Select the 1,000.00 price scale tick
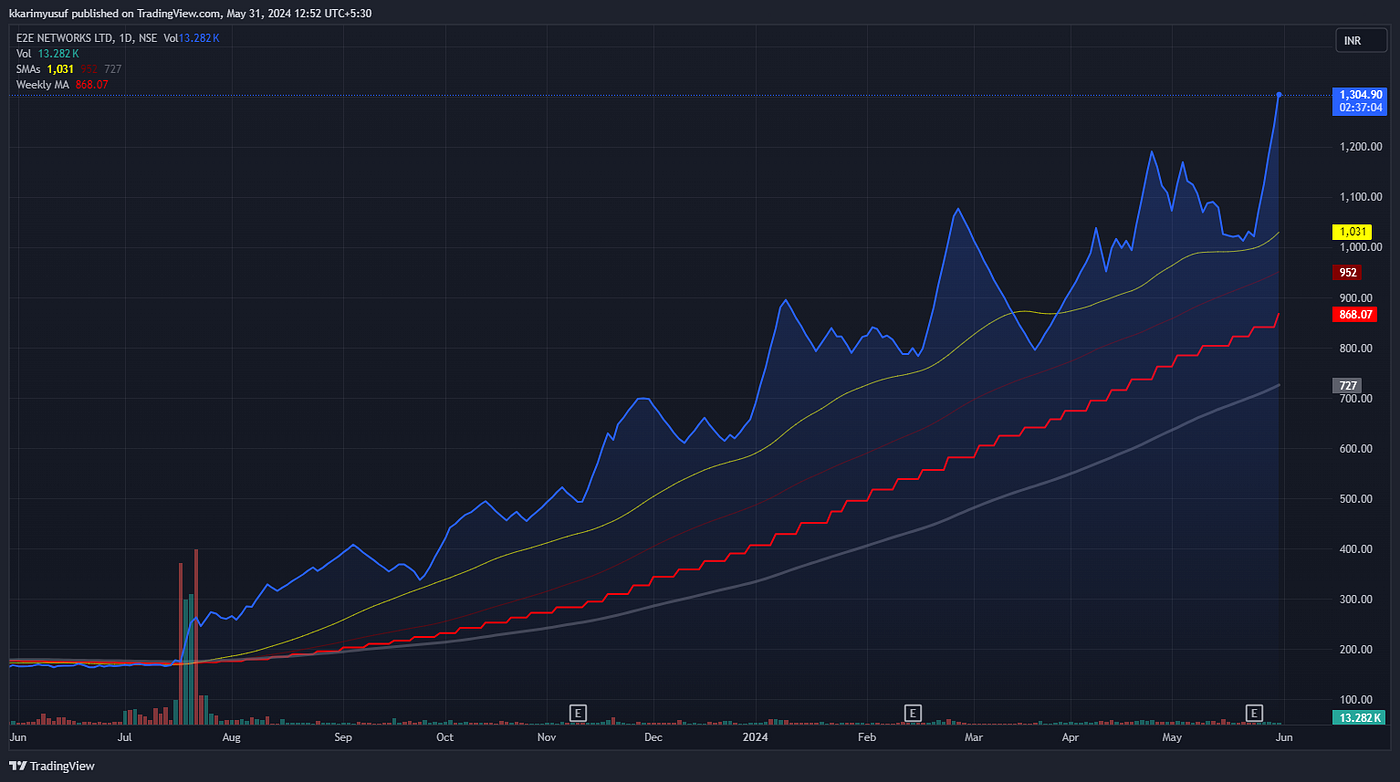This screenshot has height=782, width=1400. click(1362, 247)
